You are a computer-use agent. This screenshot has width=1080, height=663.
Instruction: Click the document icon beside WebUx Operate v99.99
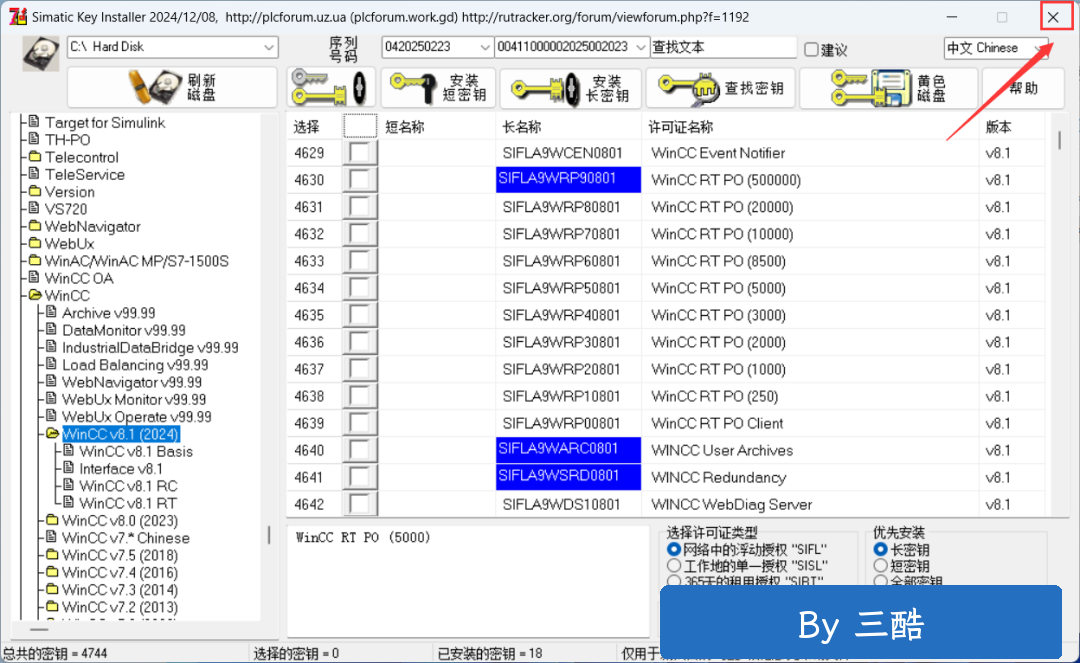(51, 416)
